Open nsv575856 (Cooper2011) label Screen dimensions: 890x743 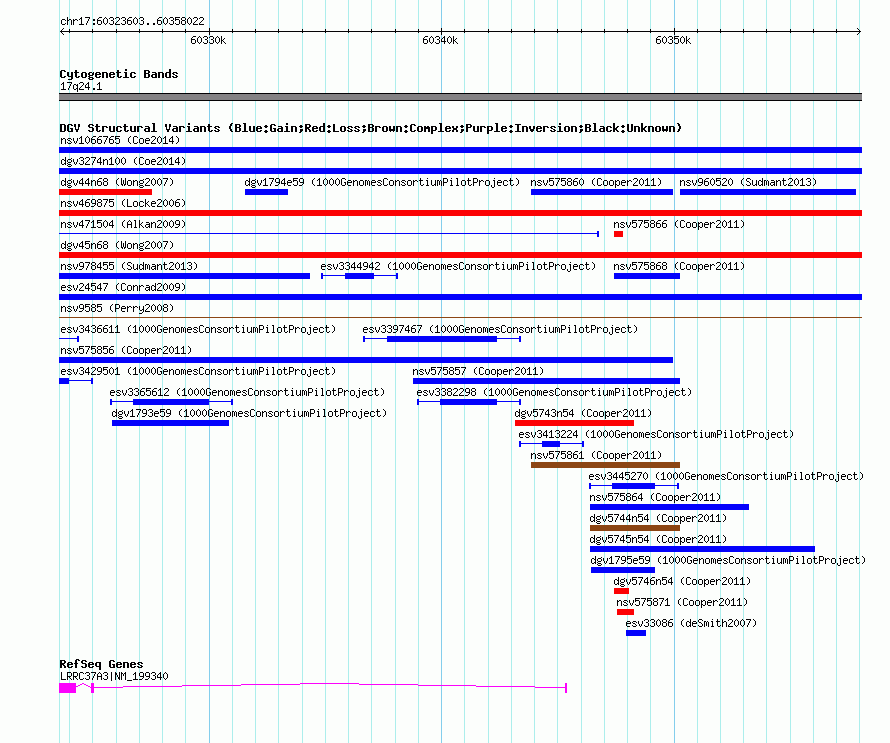coord(126,350)
